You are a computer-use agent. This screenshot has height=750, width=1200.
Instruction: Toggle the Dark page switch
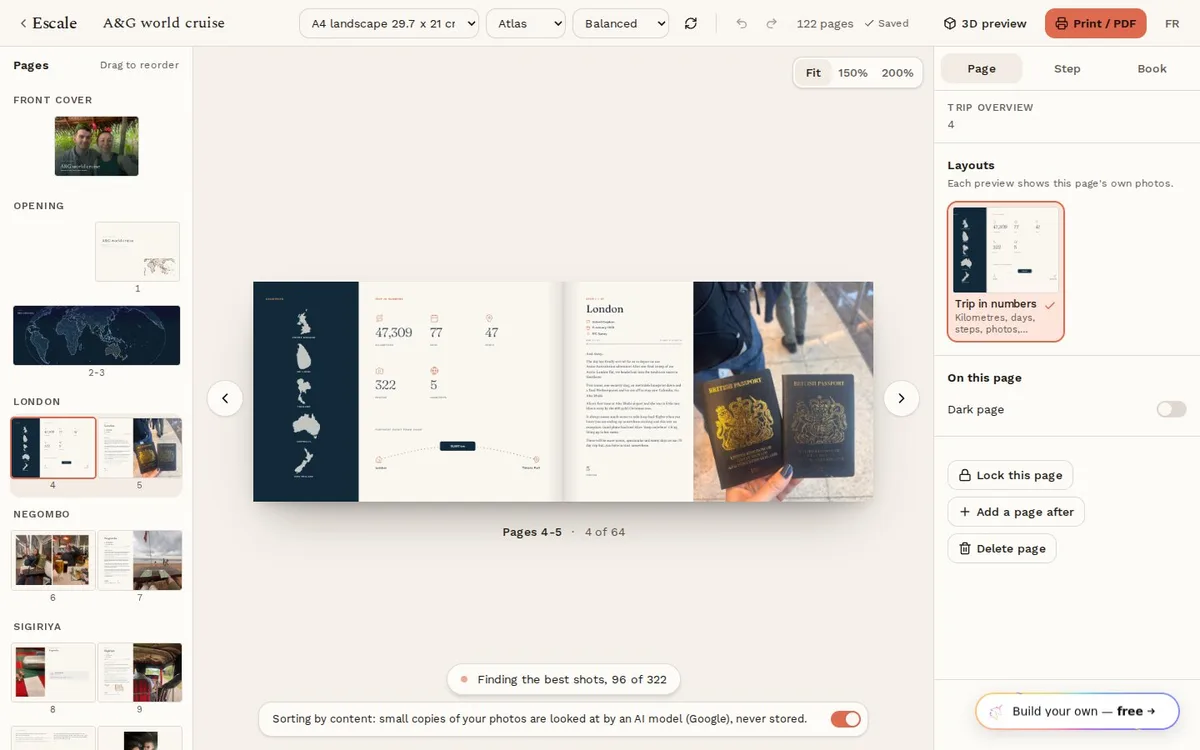[1171, 409]
